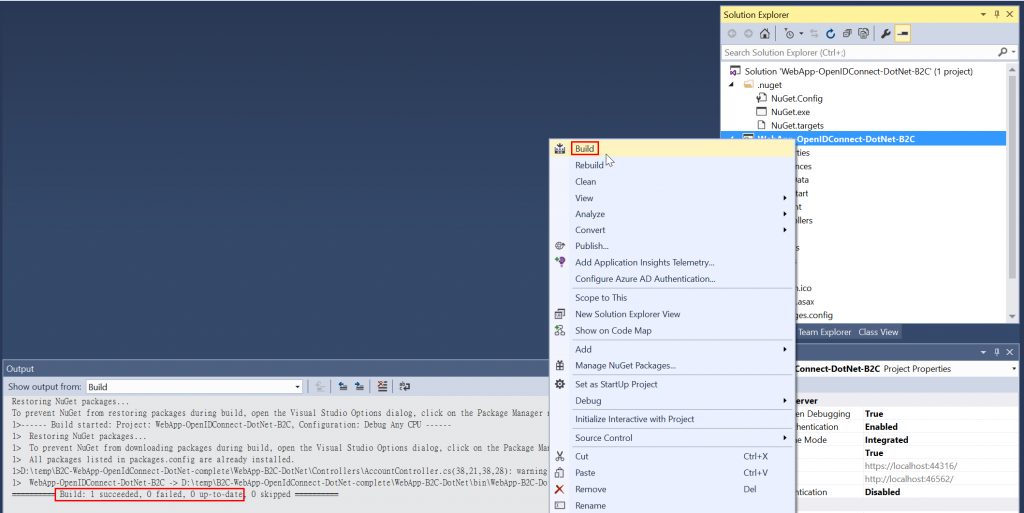Click the Cut scissors icon
This screenshot has height=513, width=1024.
[x=560, y=456]
